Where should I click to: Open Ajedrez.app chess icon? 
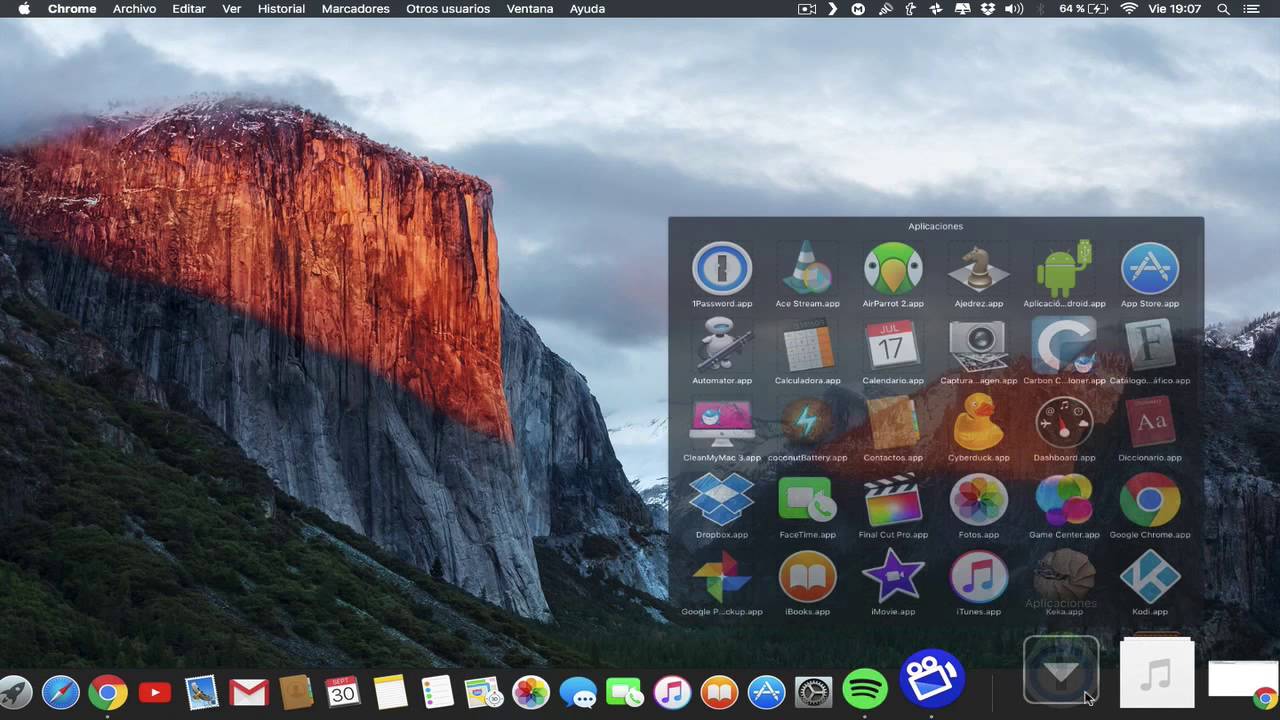[978, 268]
